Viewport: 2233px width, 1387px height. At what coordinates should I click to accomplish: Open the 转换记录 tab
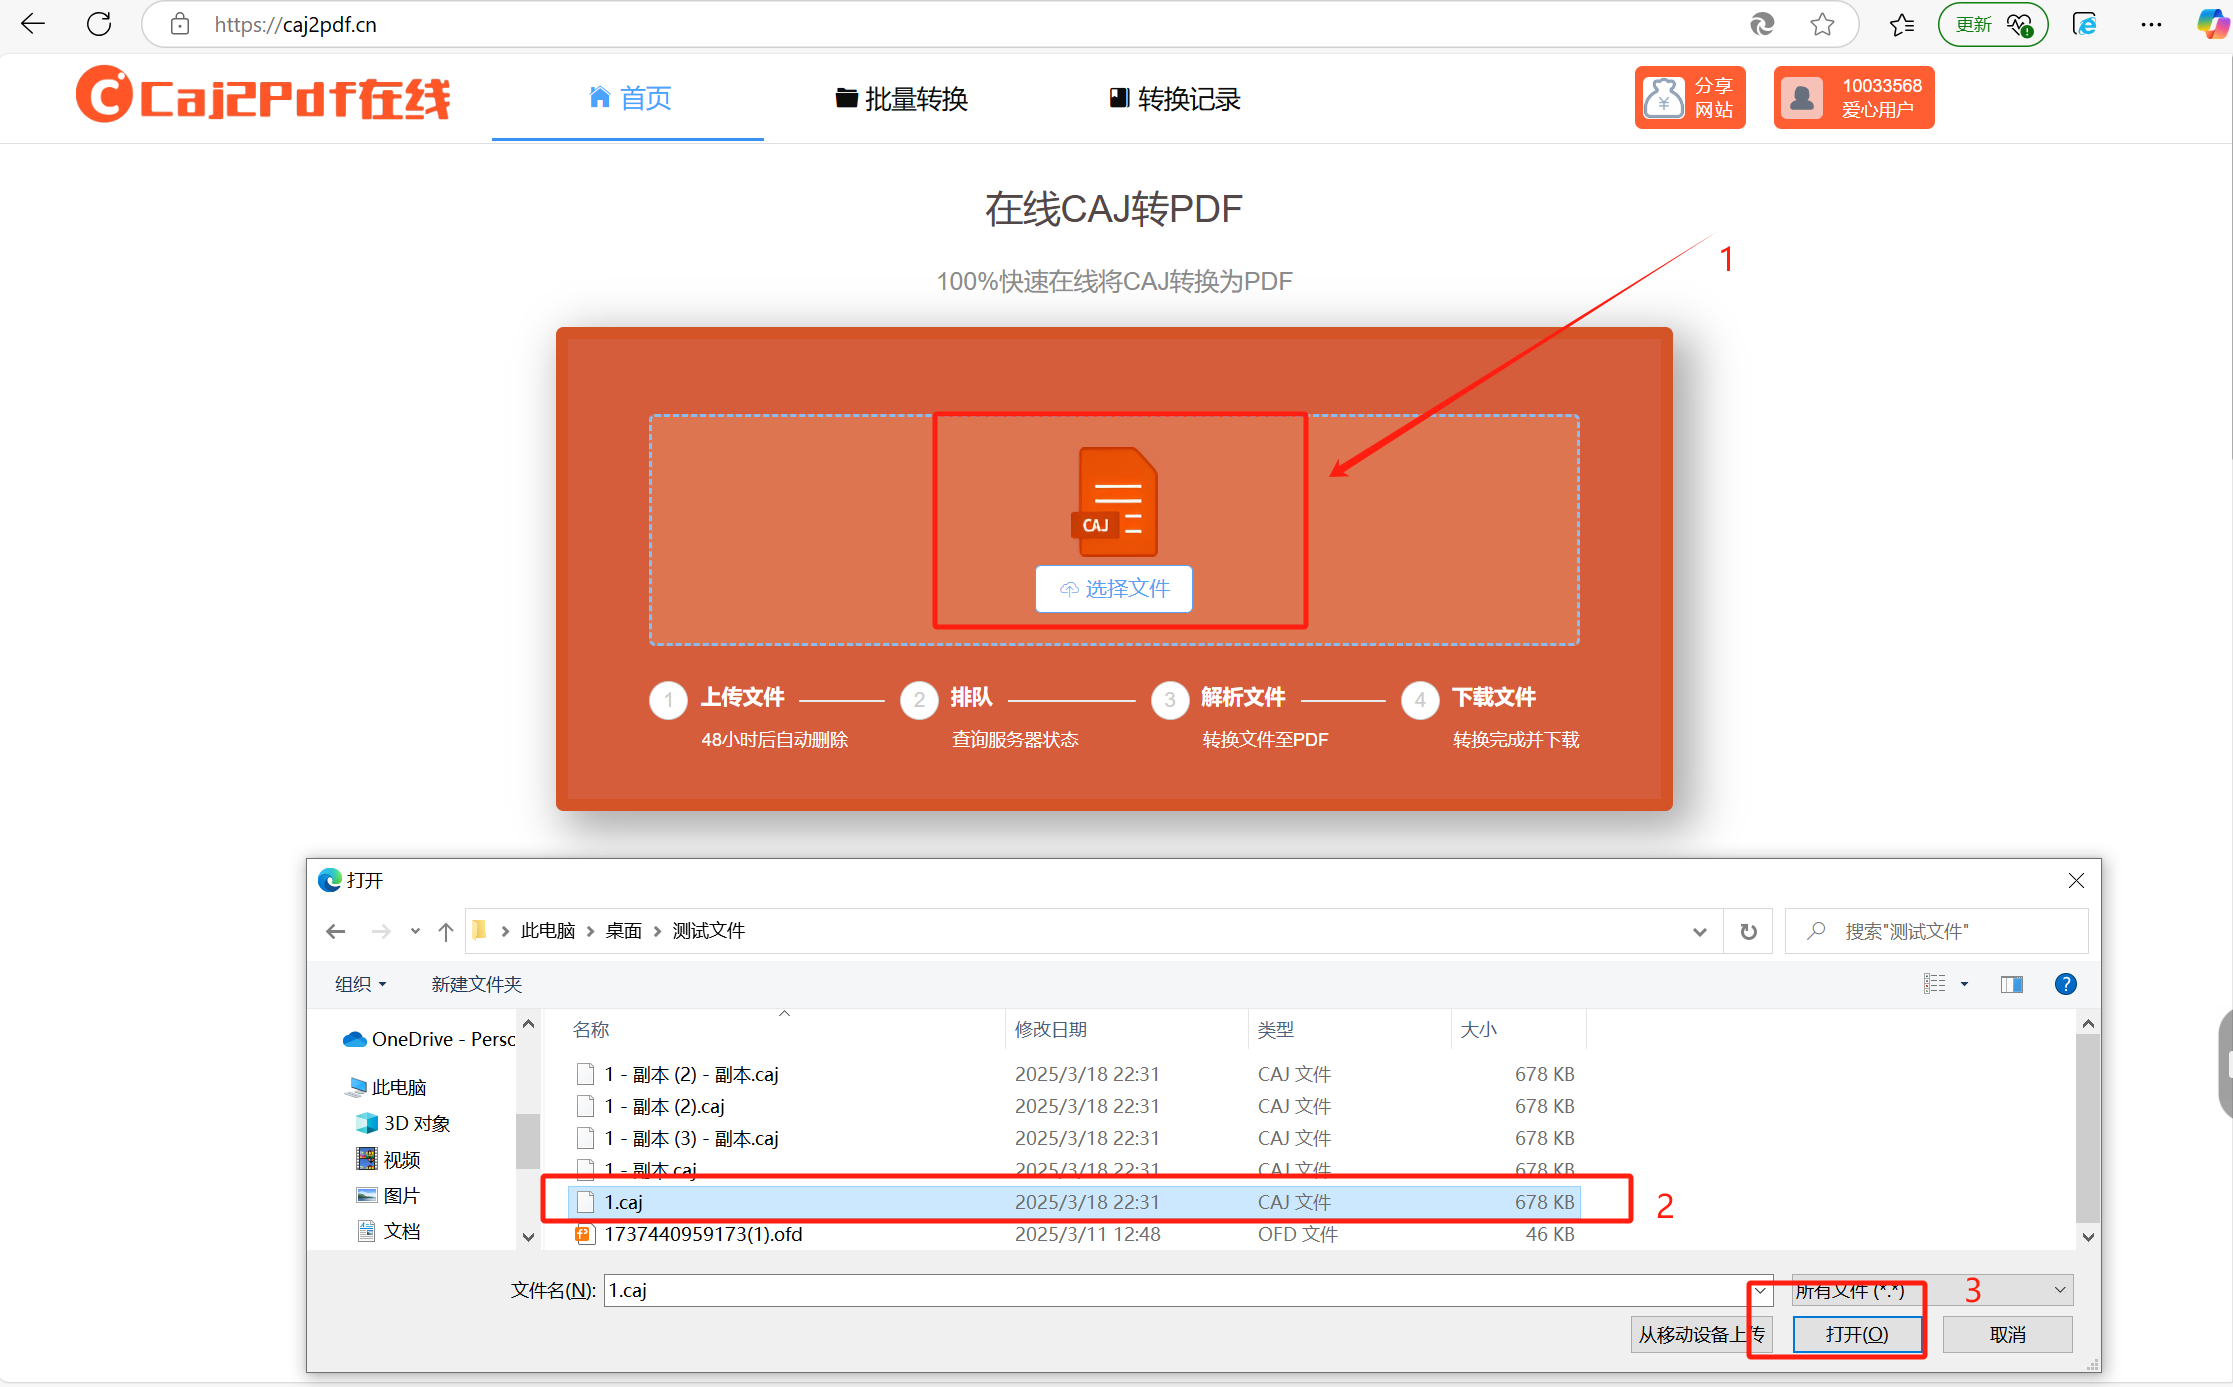click(x=1175, y=99)
